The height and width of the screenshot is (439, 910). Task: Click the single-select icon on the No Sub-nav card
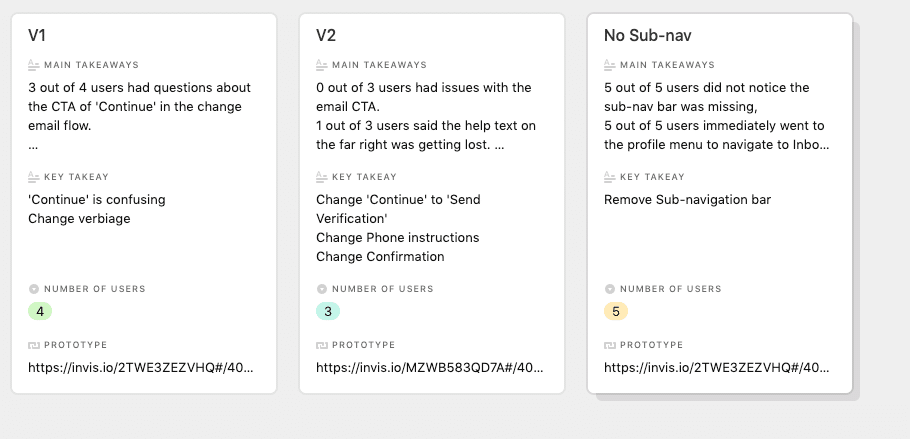(609, 289)
